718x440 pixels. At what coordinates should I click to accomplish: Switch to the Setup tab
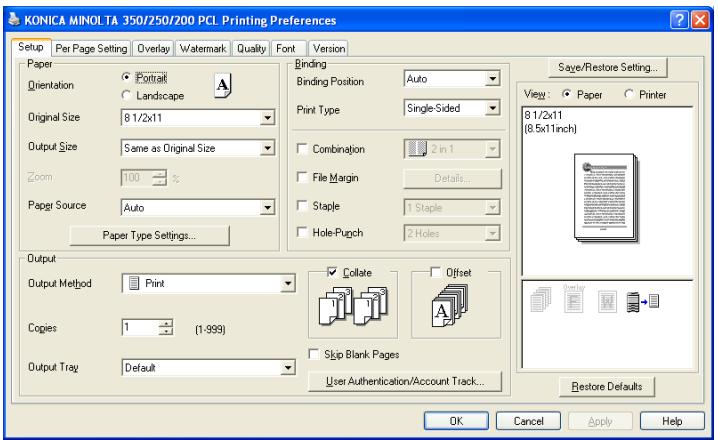(x=31, y=47)
